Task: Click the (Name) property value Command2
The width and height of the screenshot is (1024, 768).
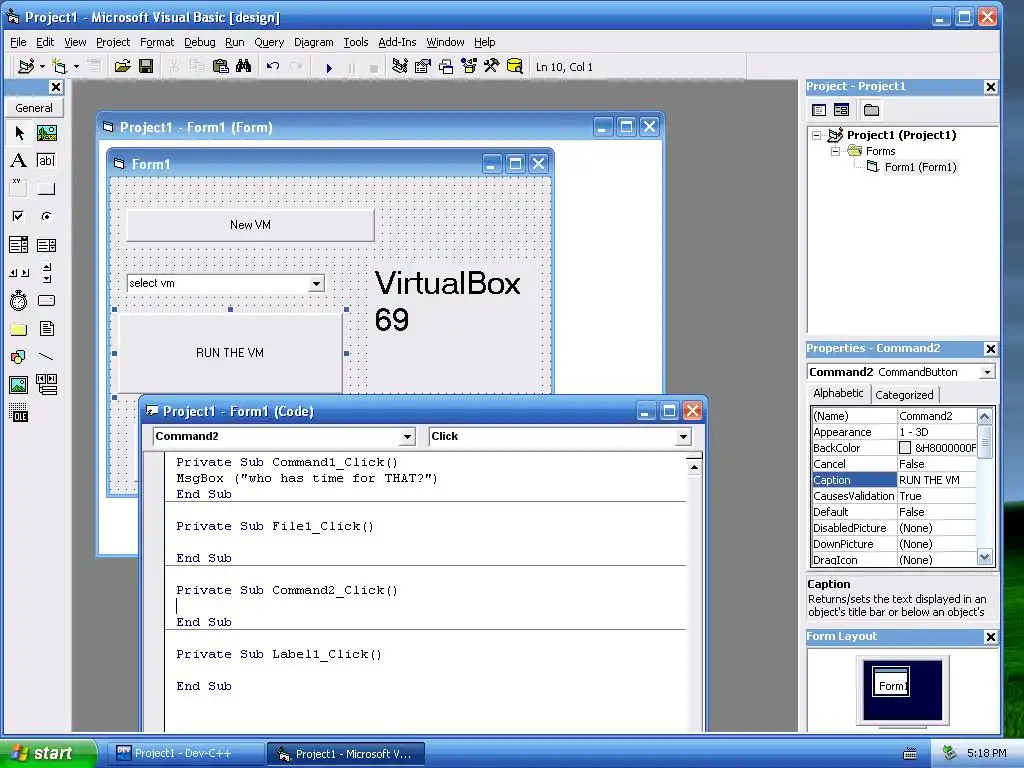Action: (936, 416)
